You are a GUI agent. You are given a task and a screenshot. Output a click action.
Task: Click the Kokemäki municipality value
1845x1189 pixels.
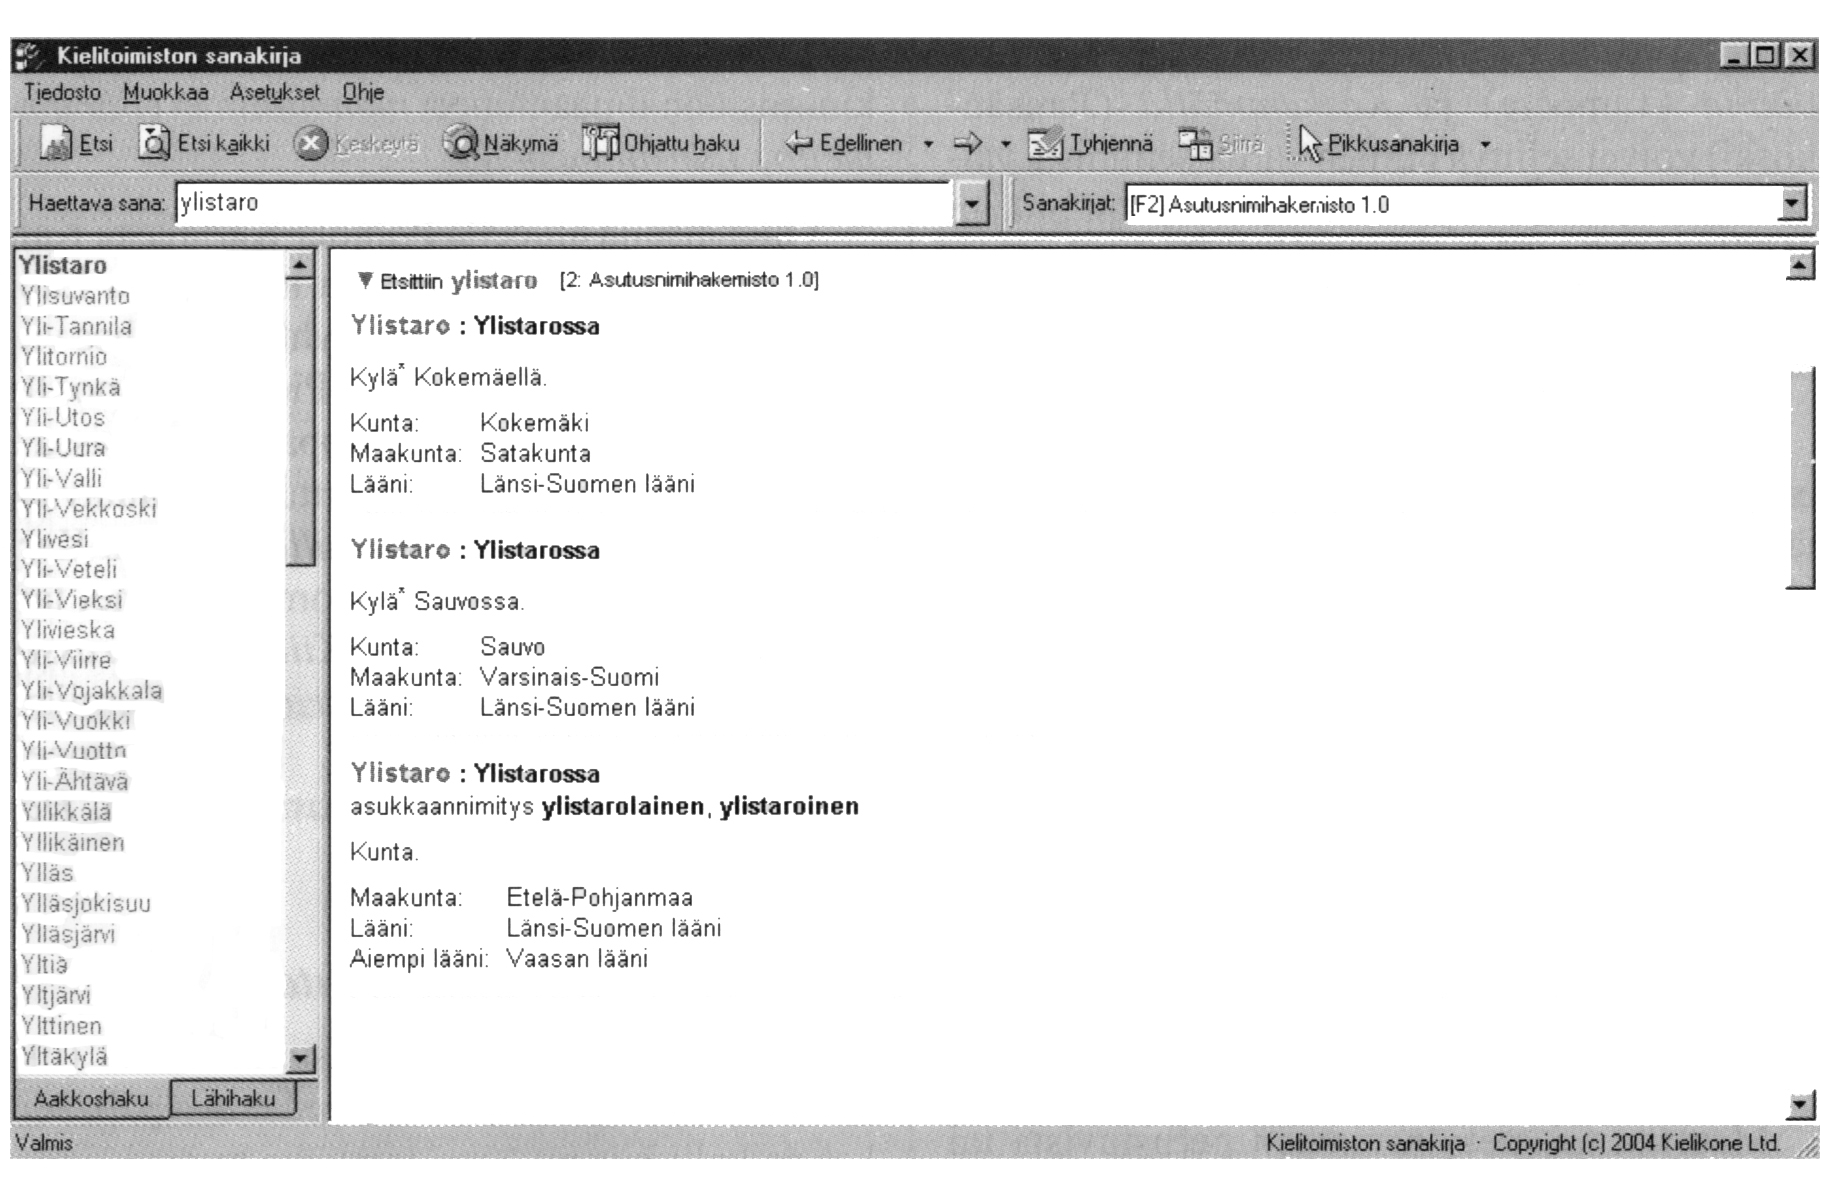coord(535,422)
